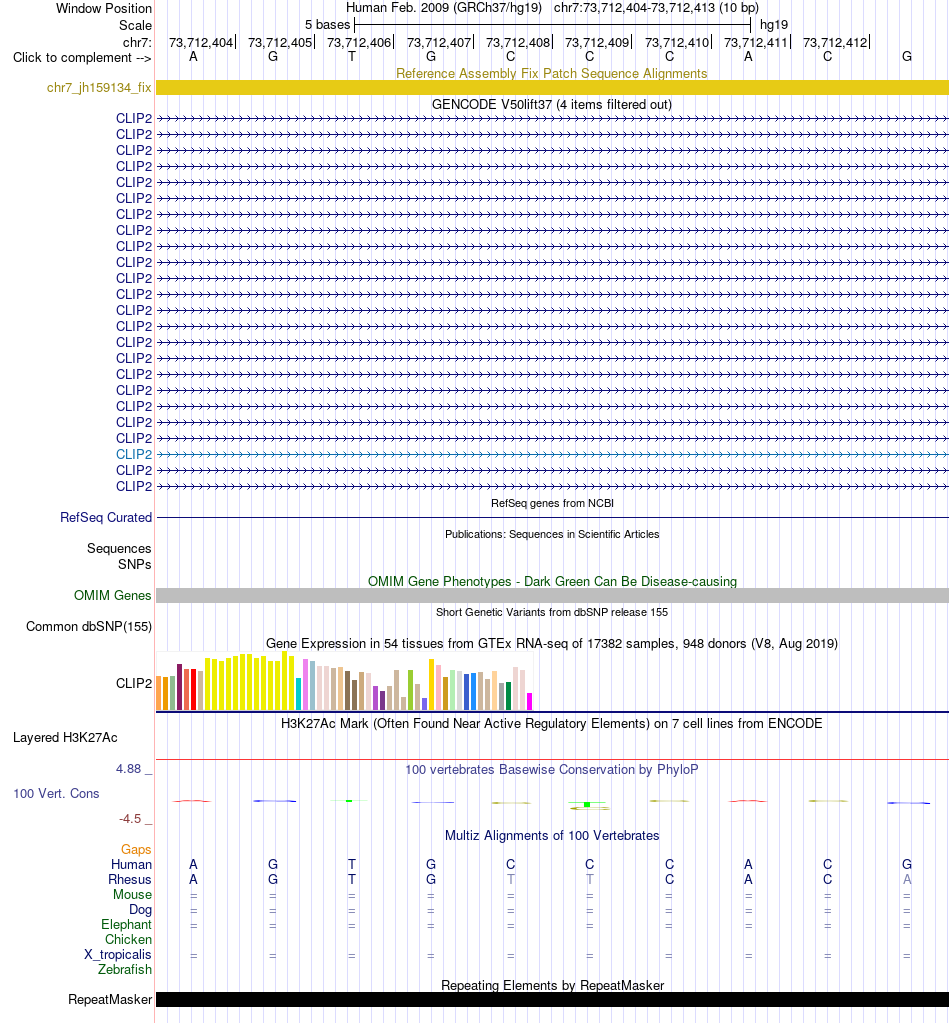950x1023 pixels.
Task: Click the "Window Position" label
Action: pos(104,8)
